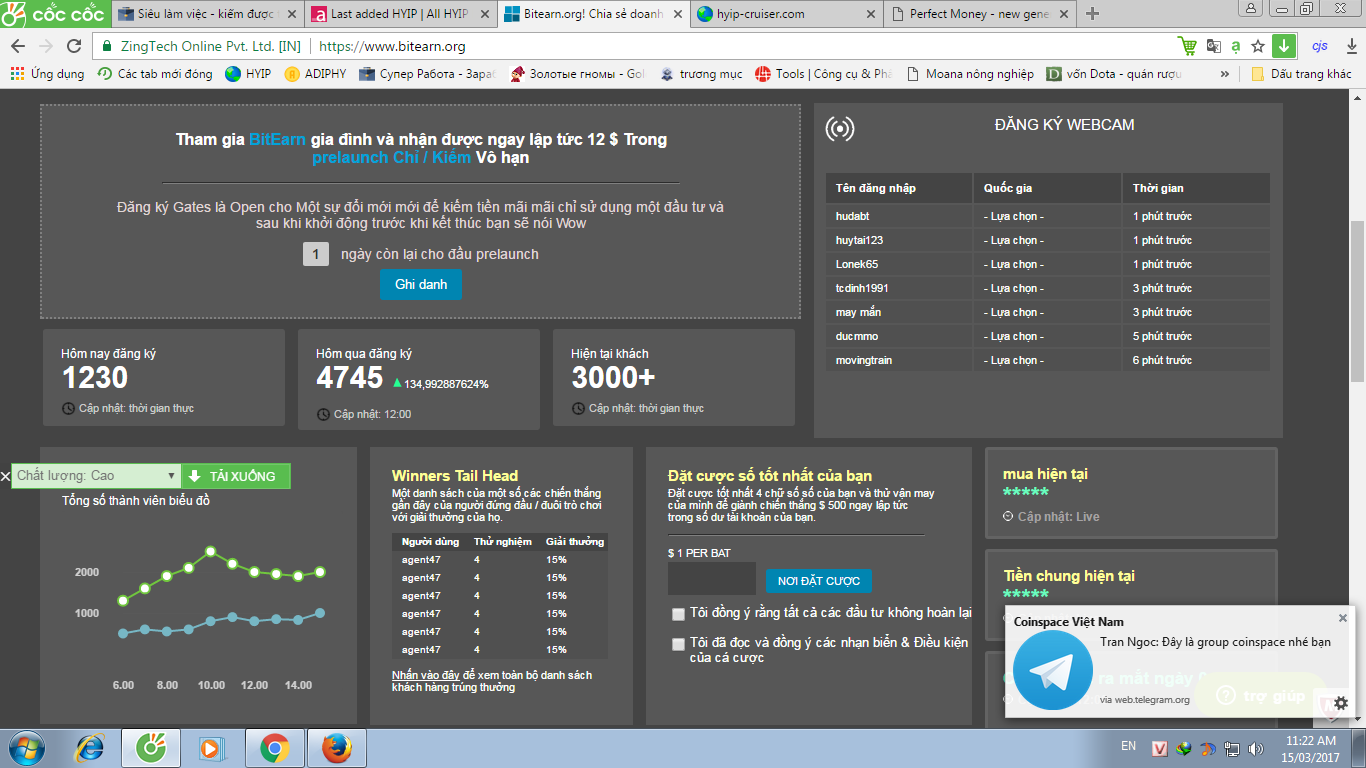This screenshot has height=768, width=1366.
Task: Open Windows Media Player from the taskbar
Action: [211, 747]
